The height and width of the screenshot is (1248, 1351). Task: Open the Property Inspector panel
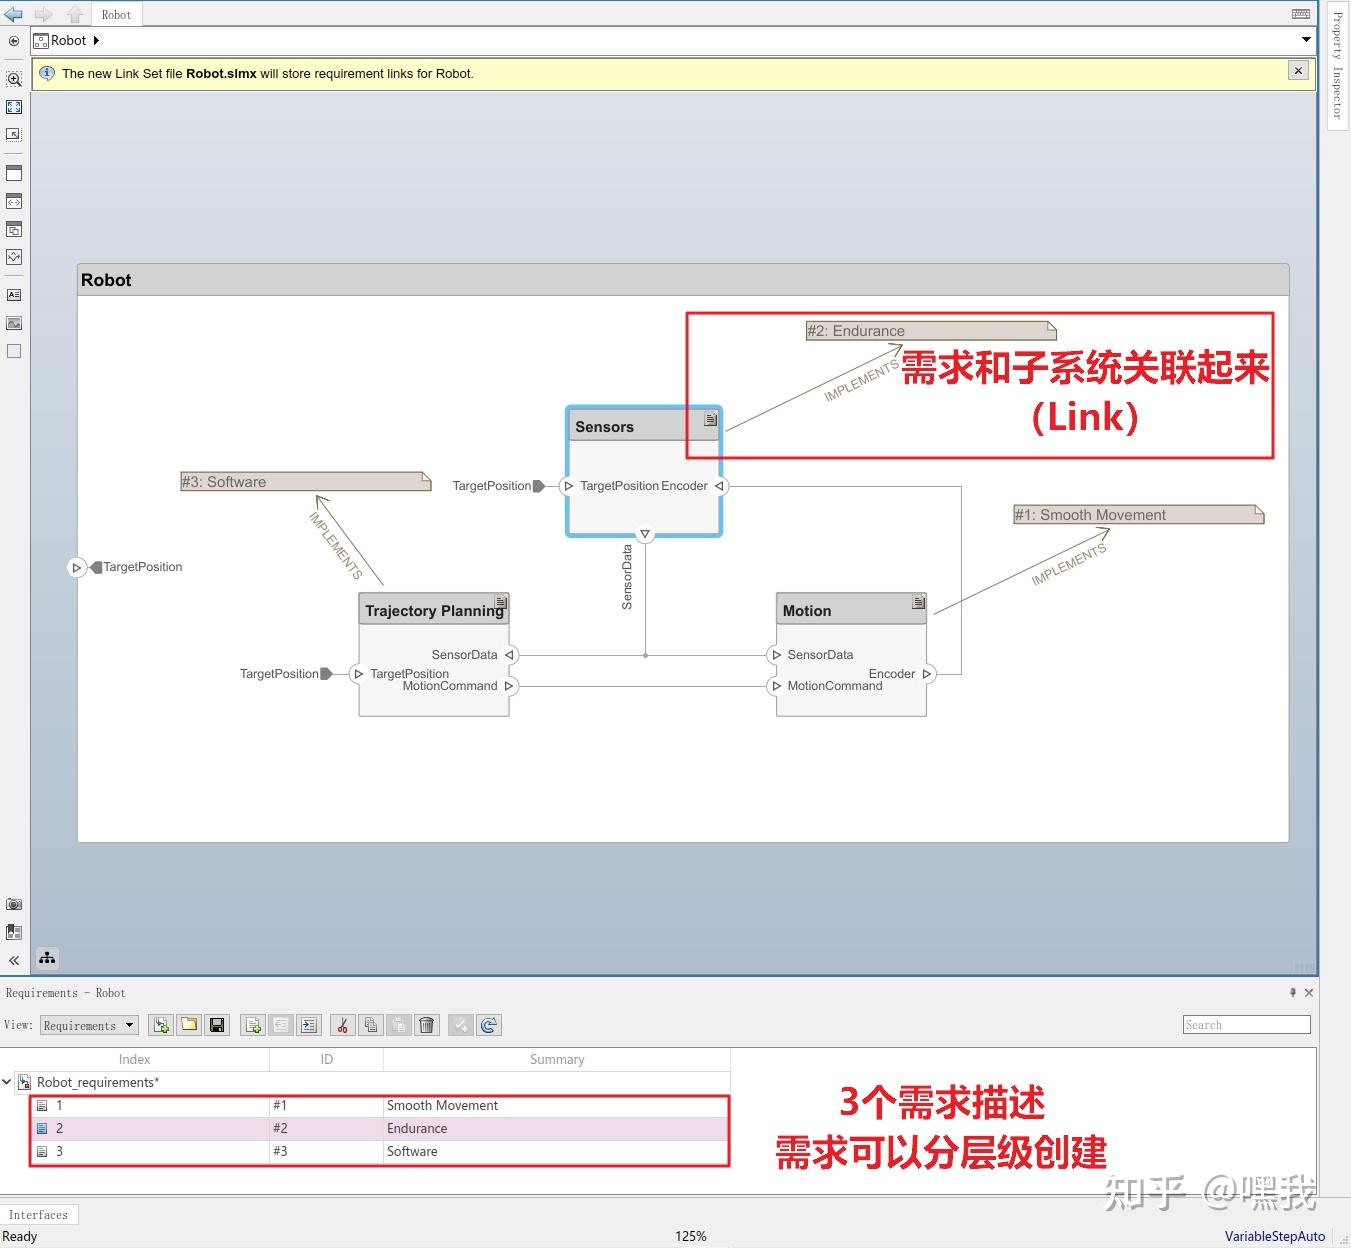pyautogui.click(x=1337, y=60)
